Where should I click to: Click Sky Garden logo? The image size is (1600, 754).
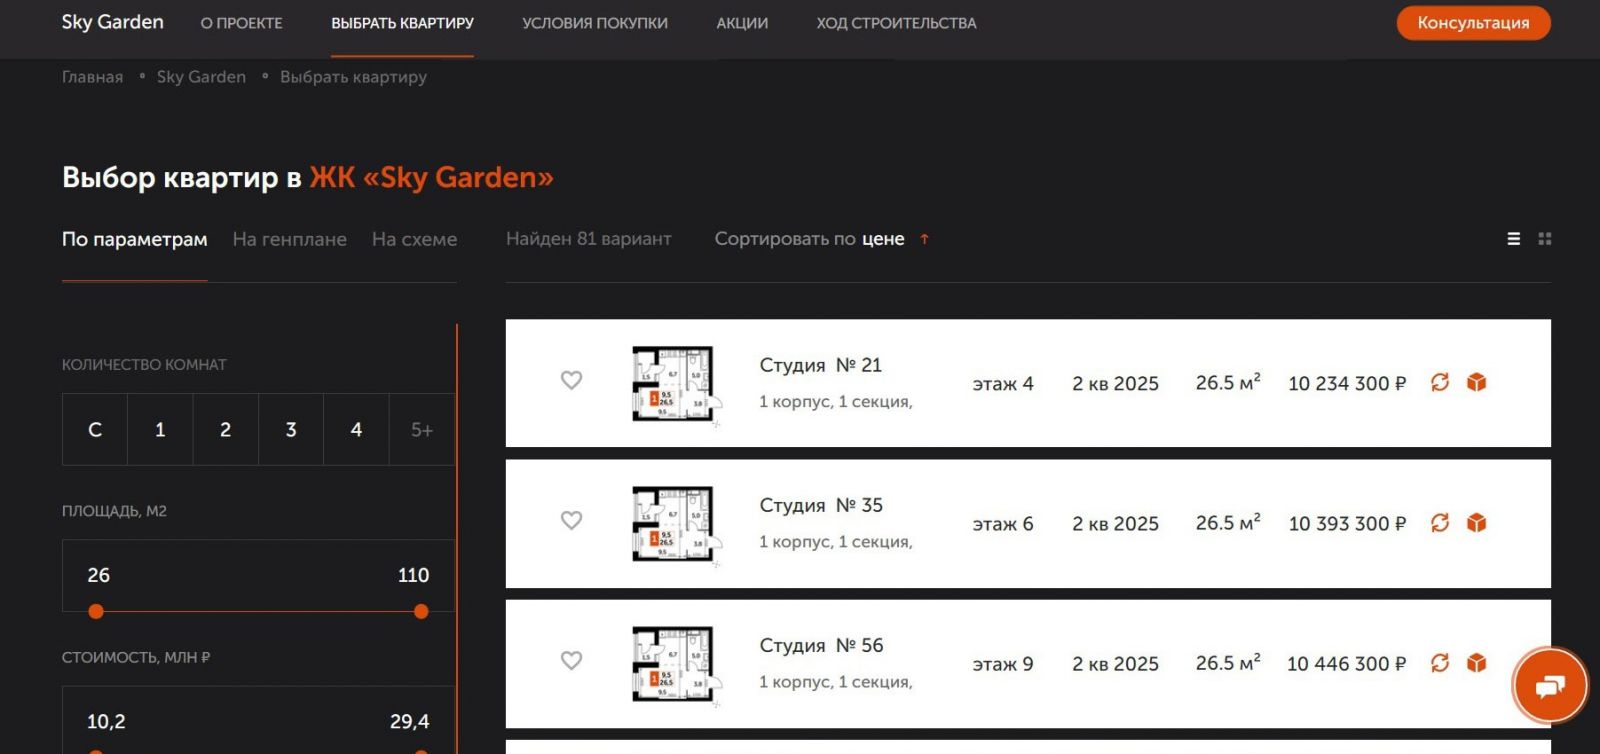pyautogui.click(x=113, y=22)
